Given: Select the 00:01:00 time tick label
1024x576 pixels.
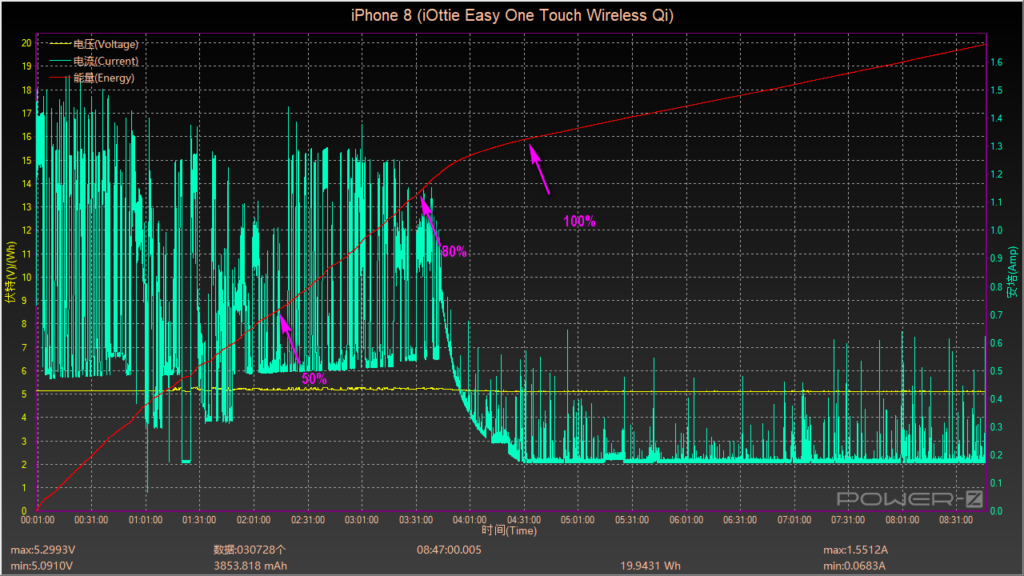Looking at the screenshot, I should point(38,520).
